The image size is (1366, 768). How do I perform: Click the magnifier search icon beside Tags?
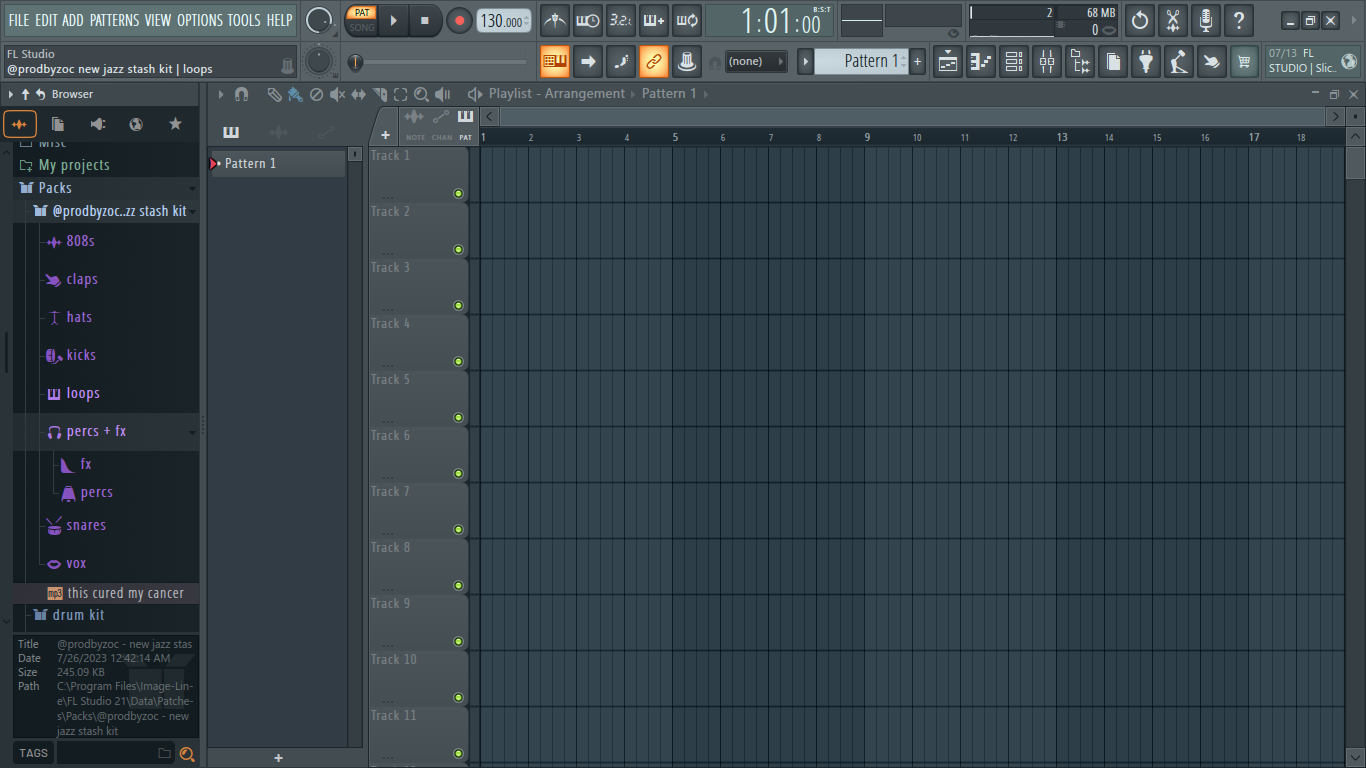187,754
